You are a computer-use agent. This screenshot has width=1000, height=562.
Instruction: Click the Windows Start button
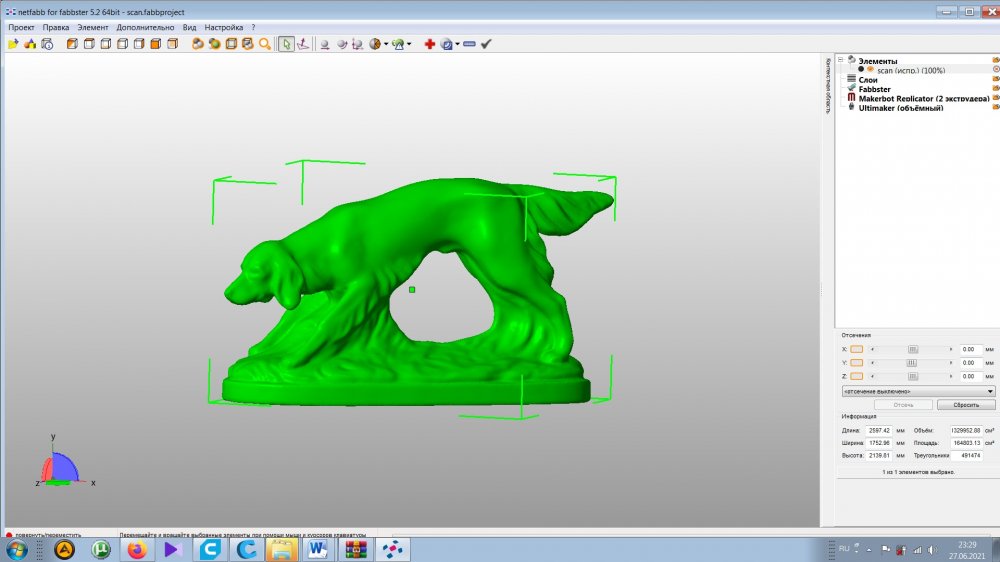[17, 549]
